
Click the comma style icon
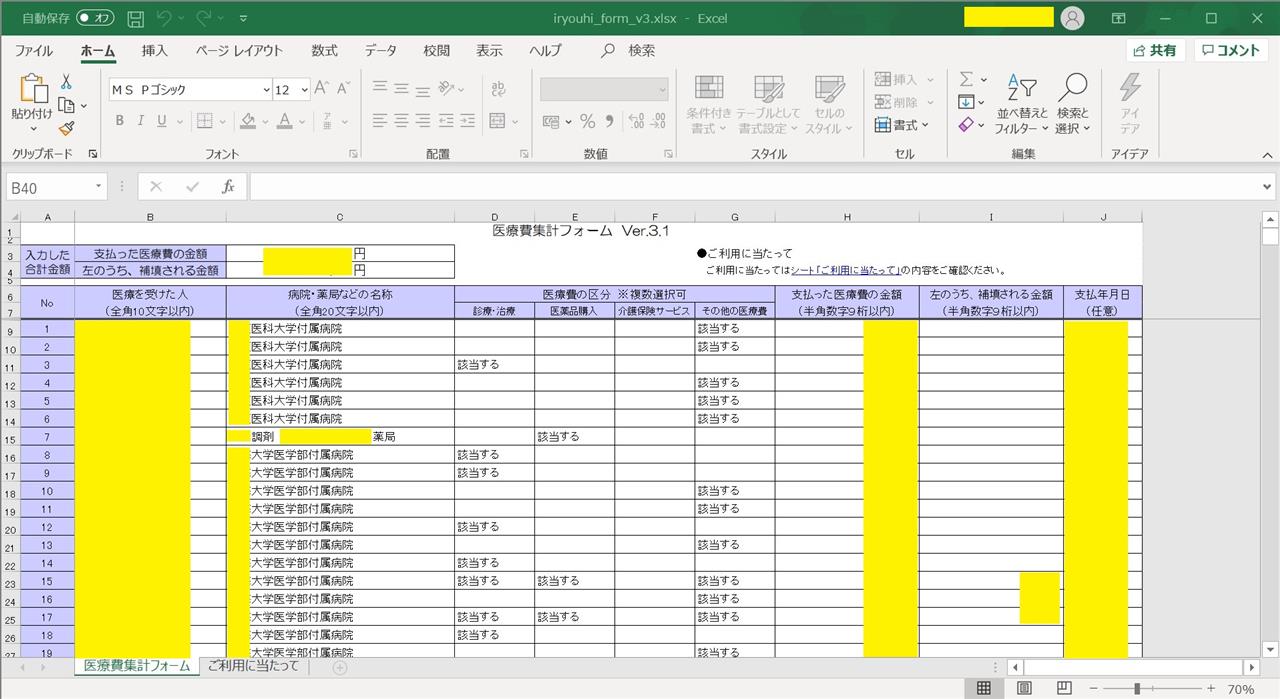(610, 121)
